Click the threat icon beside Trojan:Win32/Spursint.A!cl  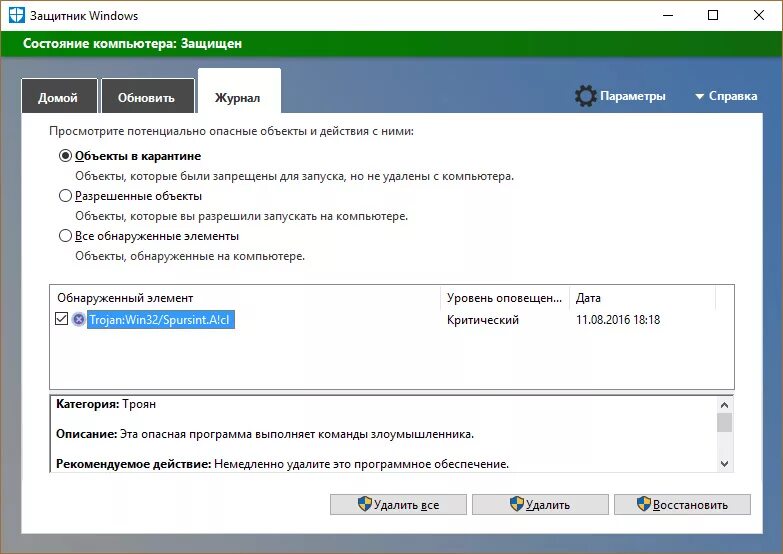(78, 319)
